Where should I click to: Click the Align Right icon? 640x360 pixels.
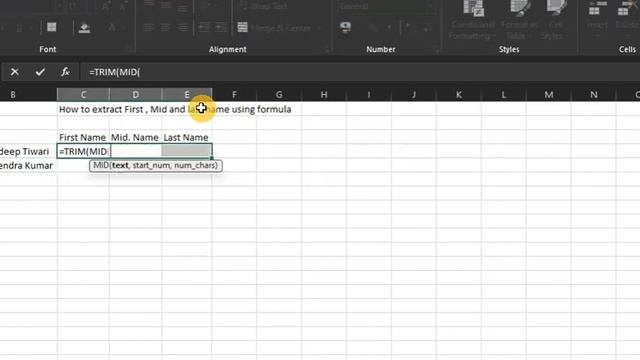(x=183, y=27)
